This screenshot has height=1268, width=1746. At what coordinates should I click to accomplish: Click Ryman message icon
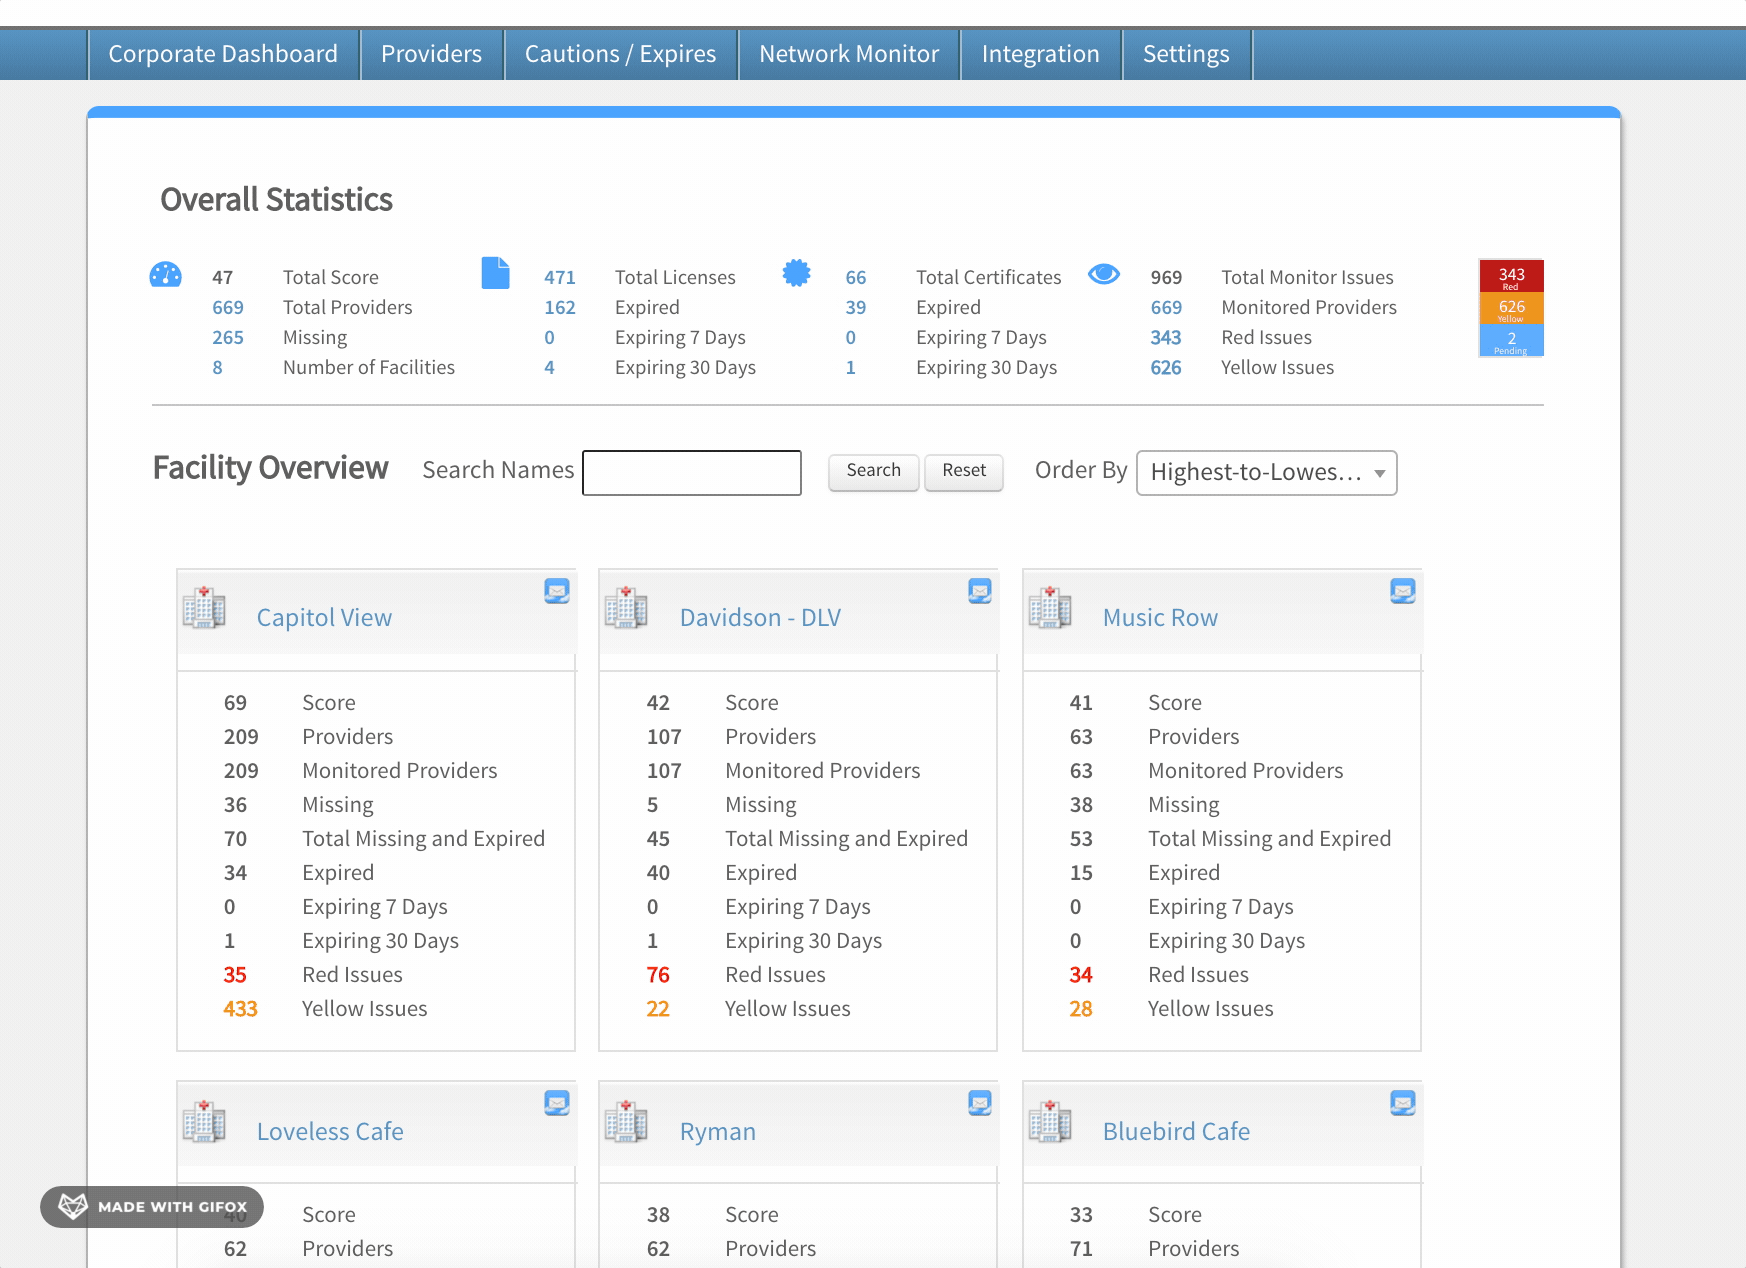(980, 1103)
